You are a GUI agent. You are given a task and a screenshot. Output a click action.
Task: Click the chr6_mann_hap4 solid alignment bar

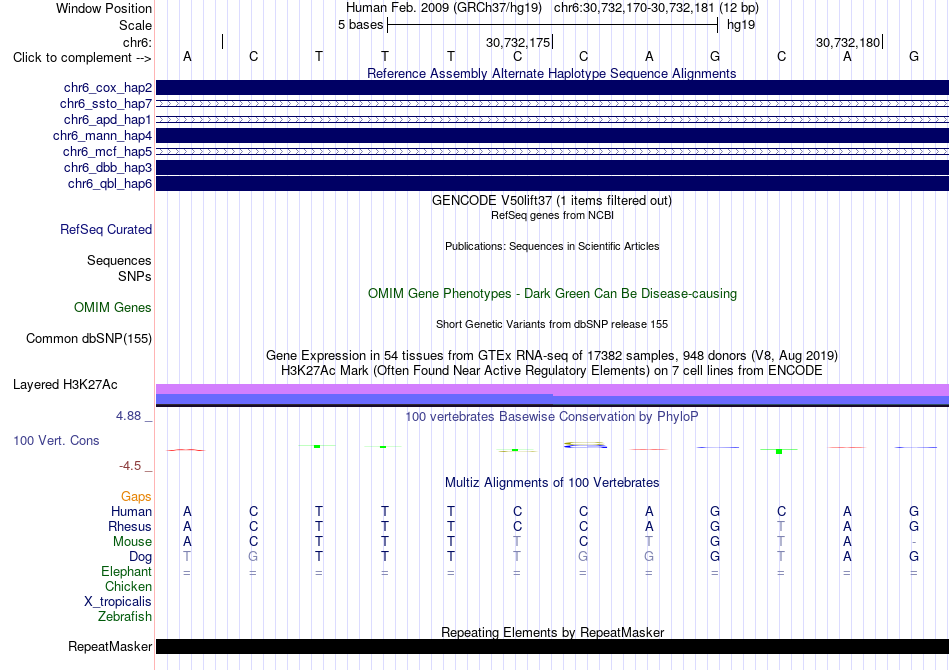coord(553,135)
